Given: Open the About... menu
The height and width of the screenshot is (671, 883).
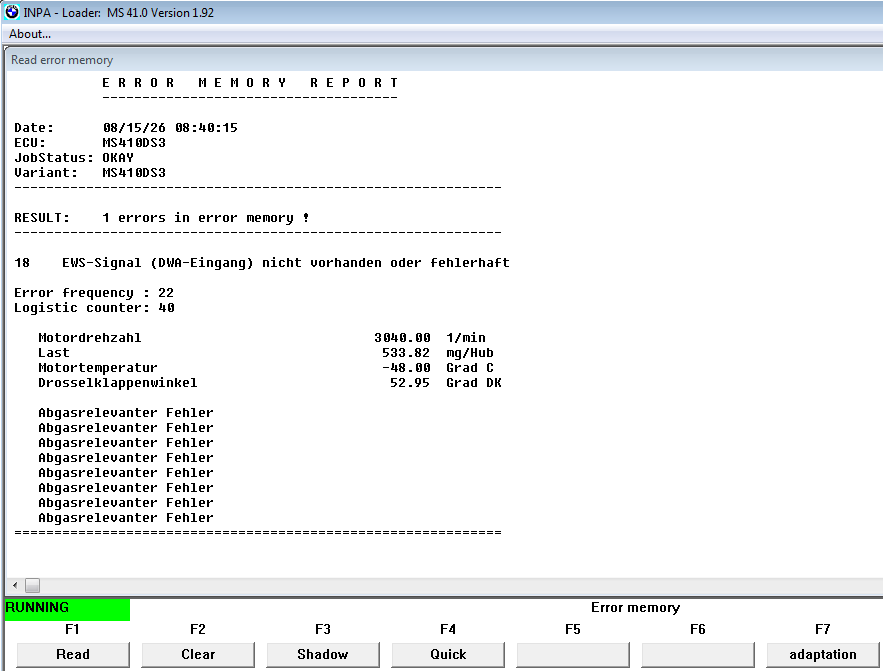Looking at the screenshot, I should 30,34.
